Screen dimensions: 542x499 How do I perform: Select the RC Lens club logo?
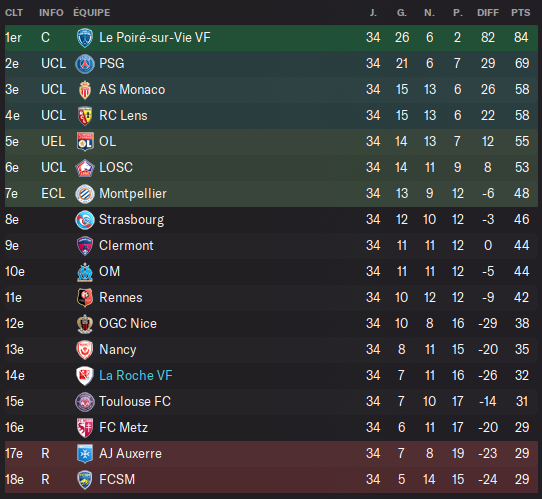pyautogui.click(x=85, y=116)
